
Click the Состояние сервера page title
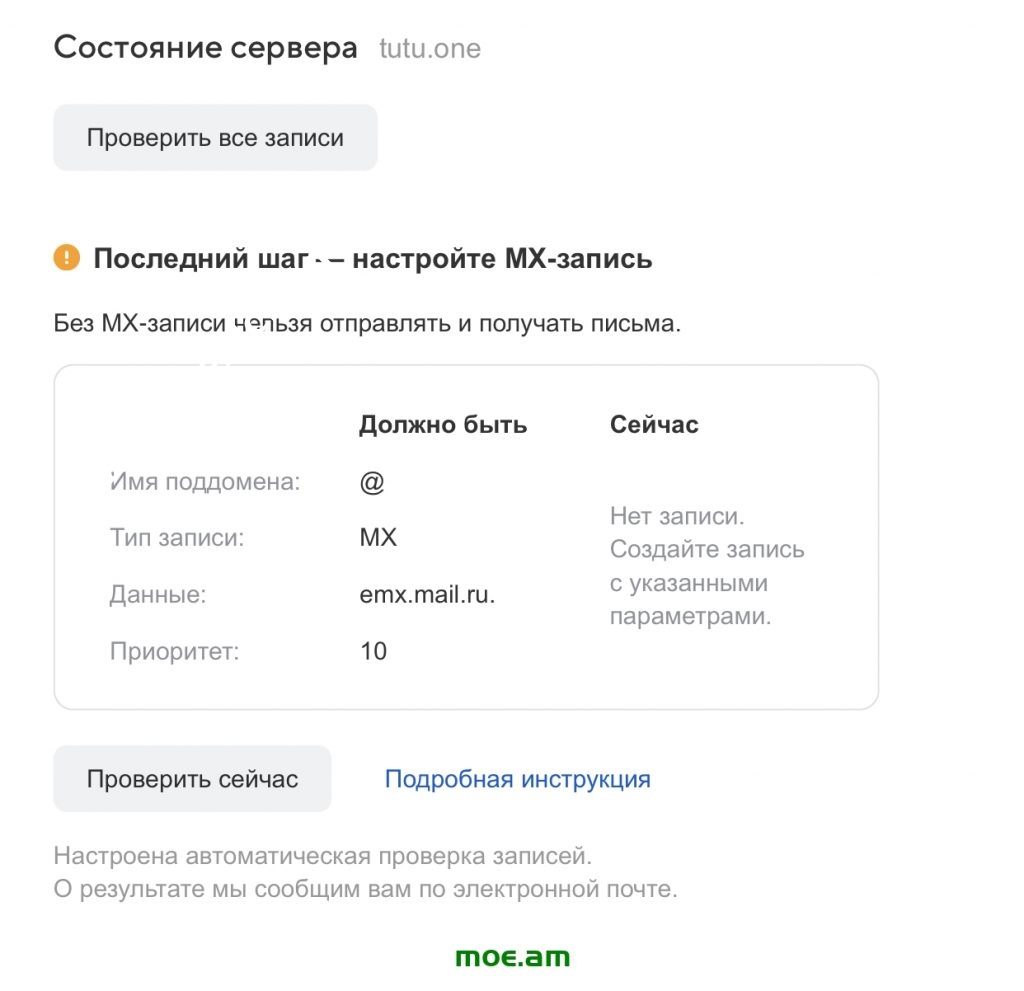click(205, 47)
